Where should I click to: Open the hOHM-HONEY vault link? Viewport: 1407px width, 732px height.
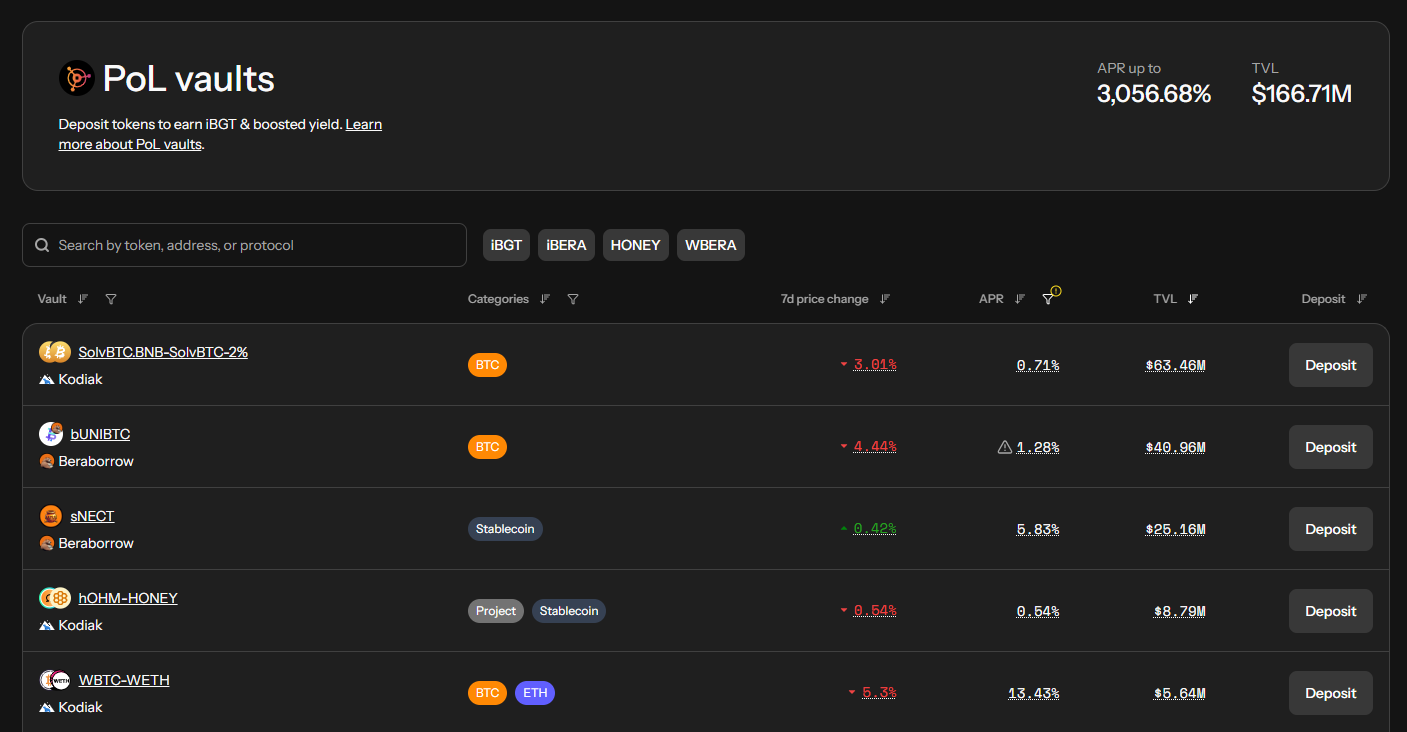pyautogui.click(x=128, y=598)
